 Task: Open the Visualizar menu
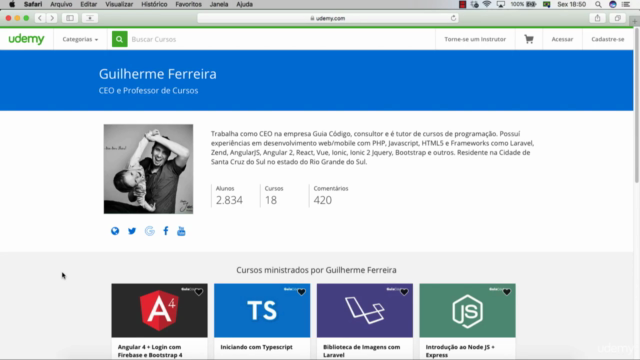pos(119,4)
